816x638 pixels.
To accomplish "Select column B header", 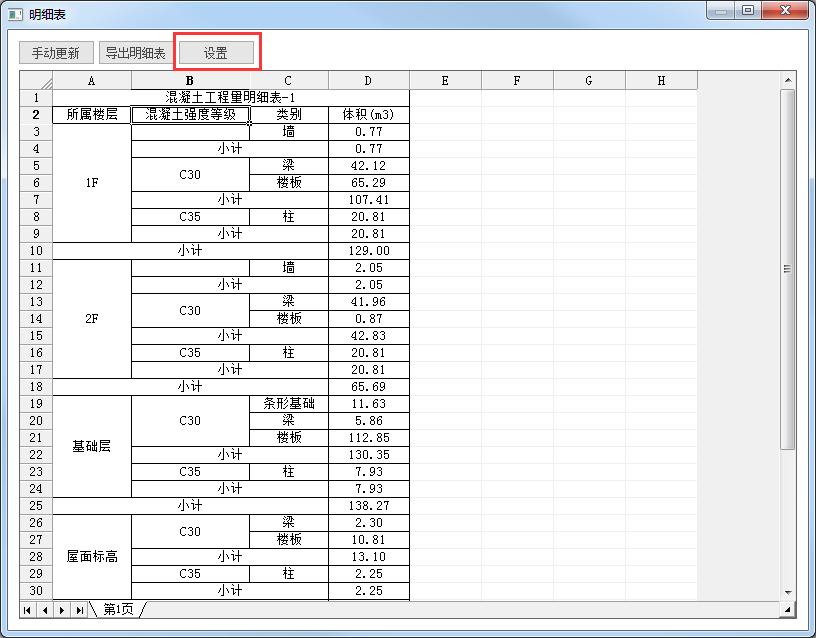I will [190, 81].
